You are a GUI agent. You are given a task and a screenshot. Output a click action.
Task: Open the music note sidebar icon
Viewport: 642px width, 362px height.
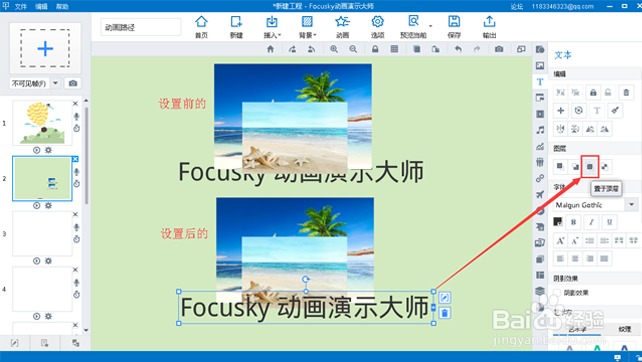click(x=540, y=130)
